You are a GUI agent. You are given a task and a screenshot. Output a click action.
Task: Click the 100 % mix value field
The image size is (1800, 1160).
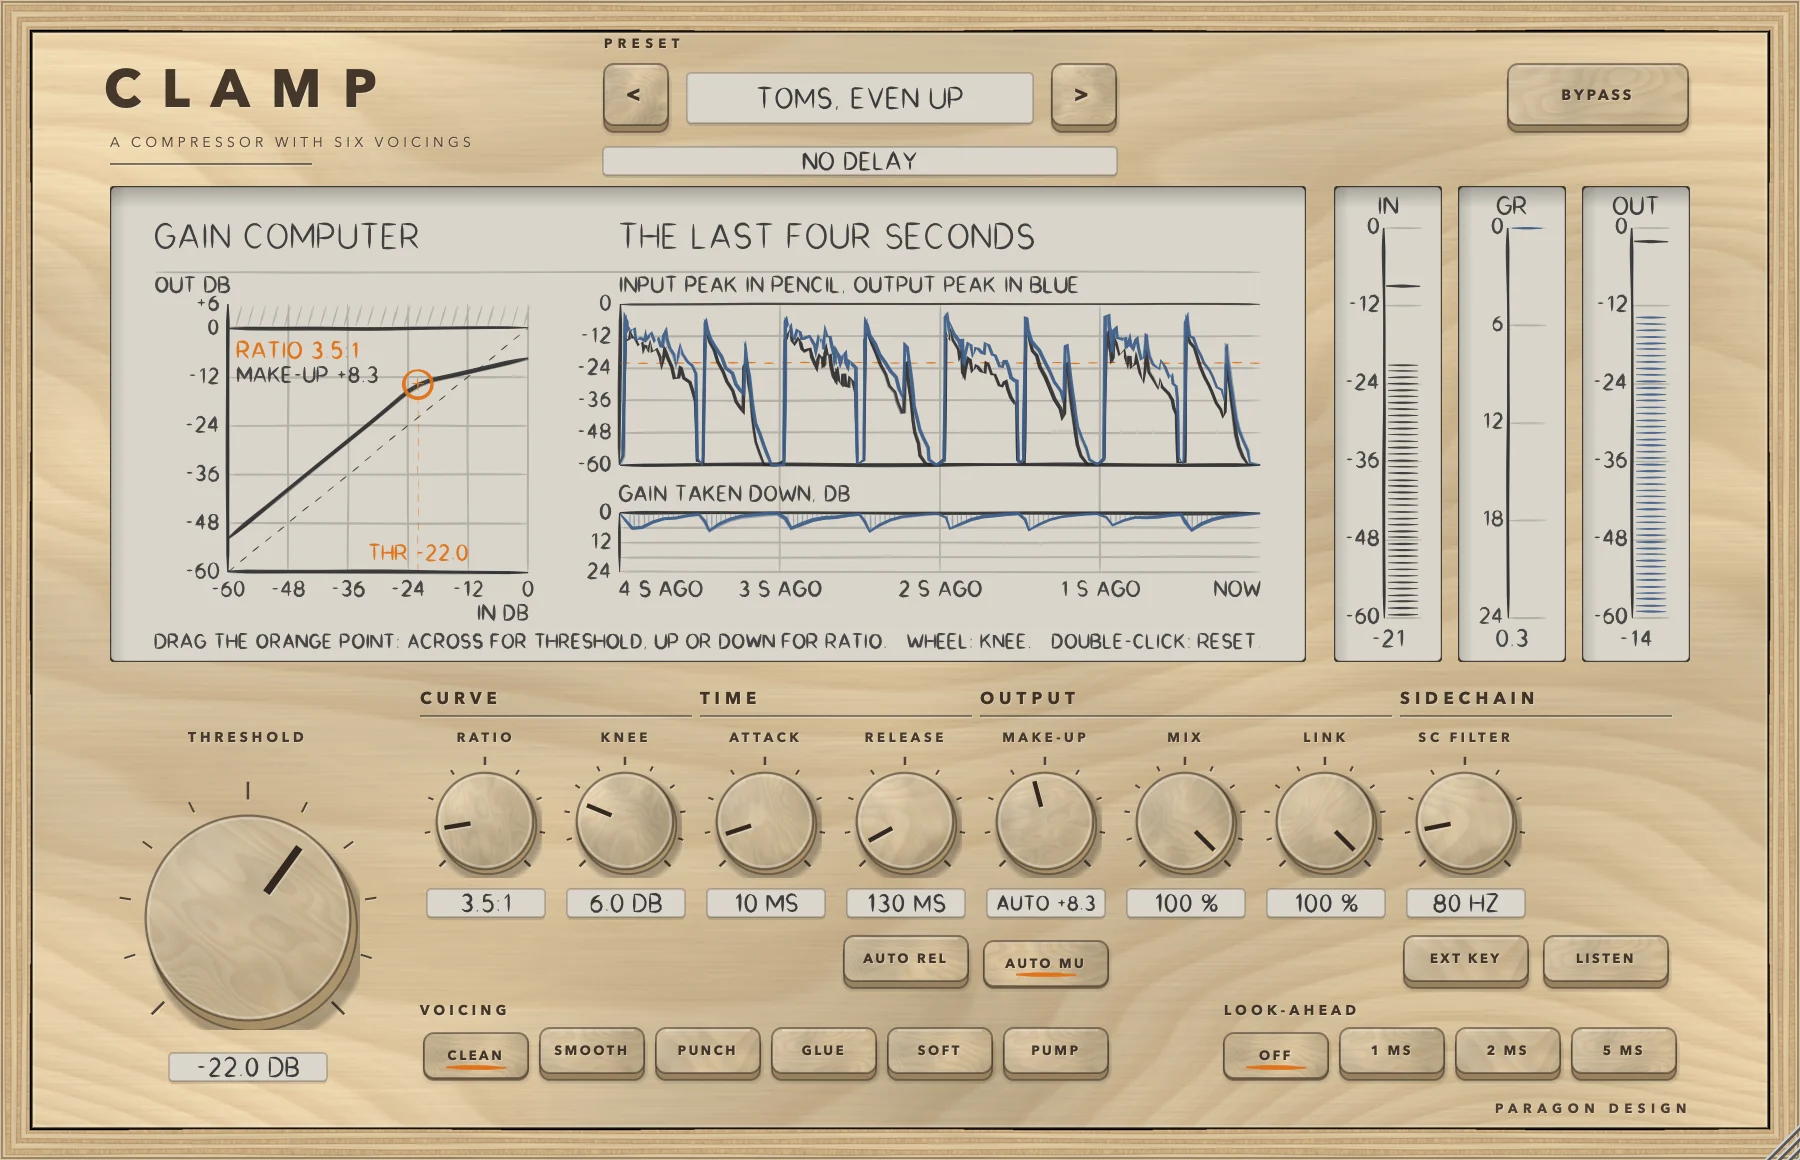pyautogui.click(x=1186, y=903)
